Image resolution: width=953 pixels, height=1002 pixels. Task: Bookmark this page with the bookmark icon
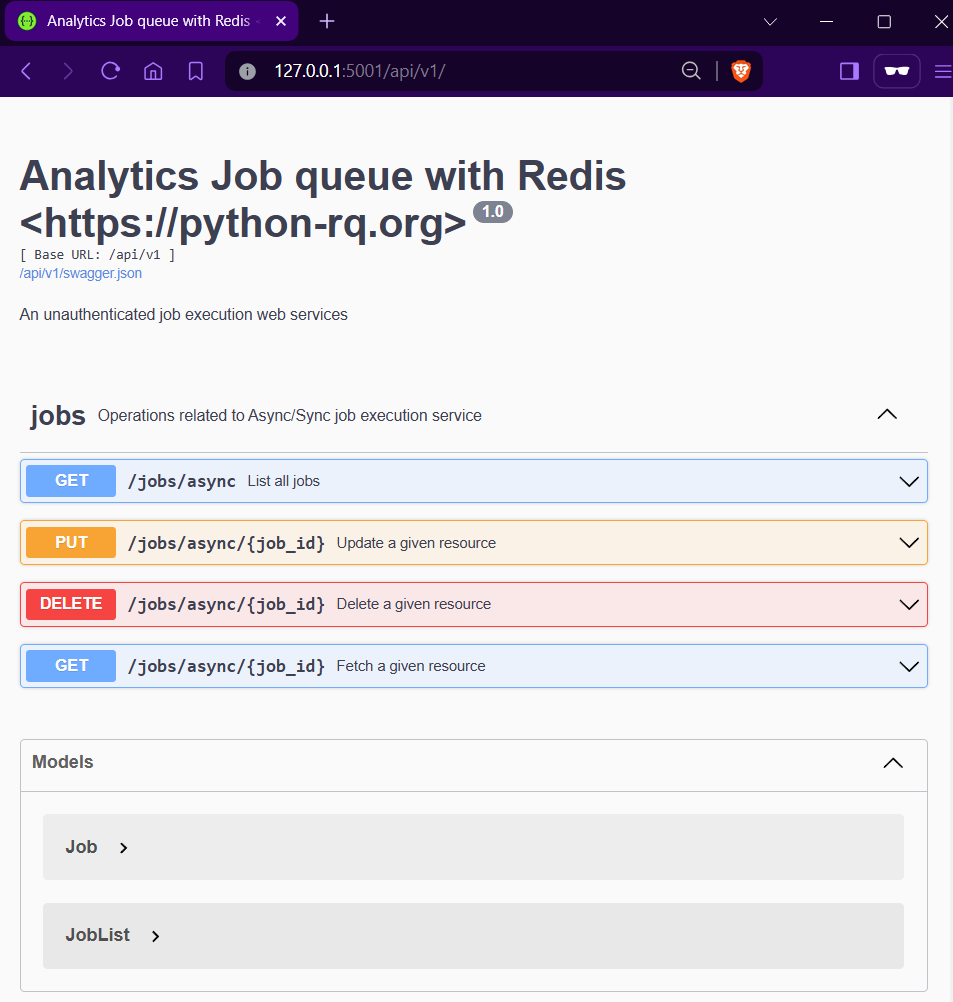[196, 71]
